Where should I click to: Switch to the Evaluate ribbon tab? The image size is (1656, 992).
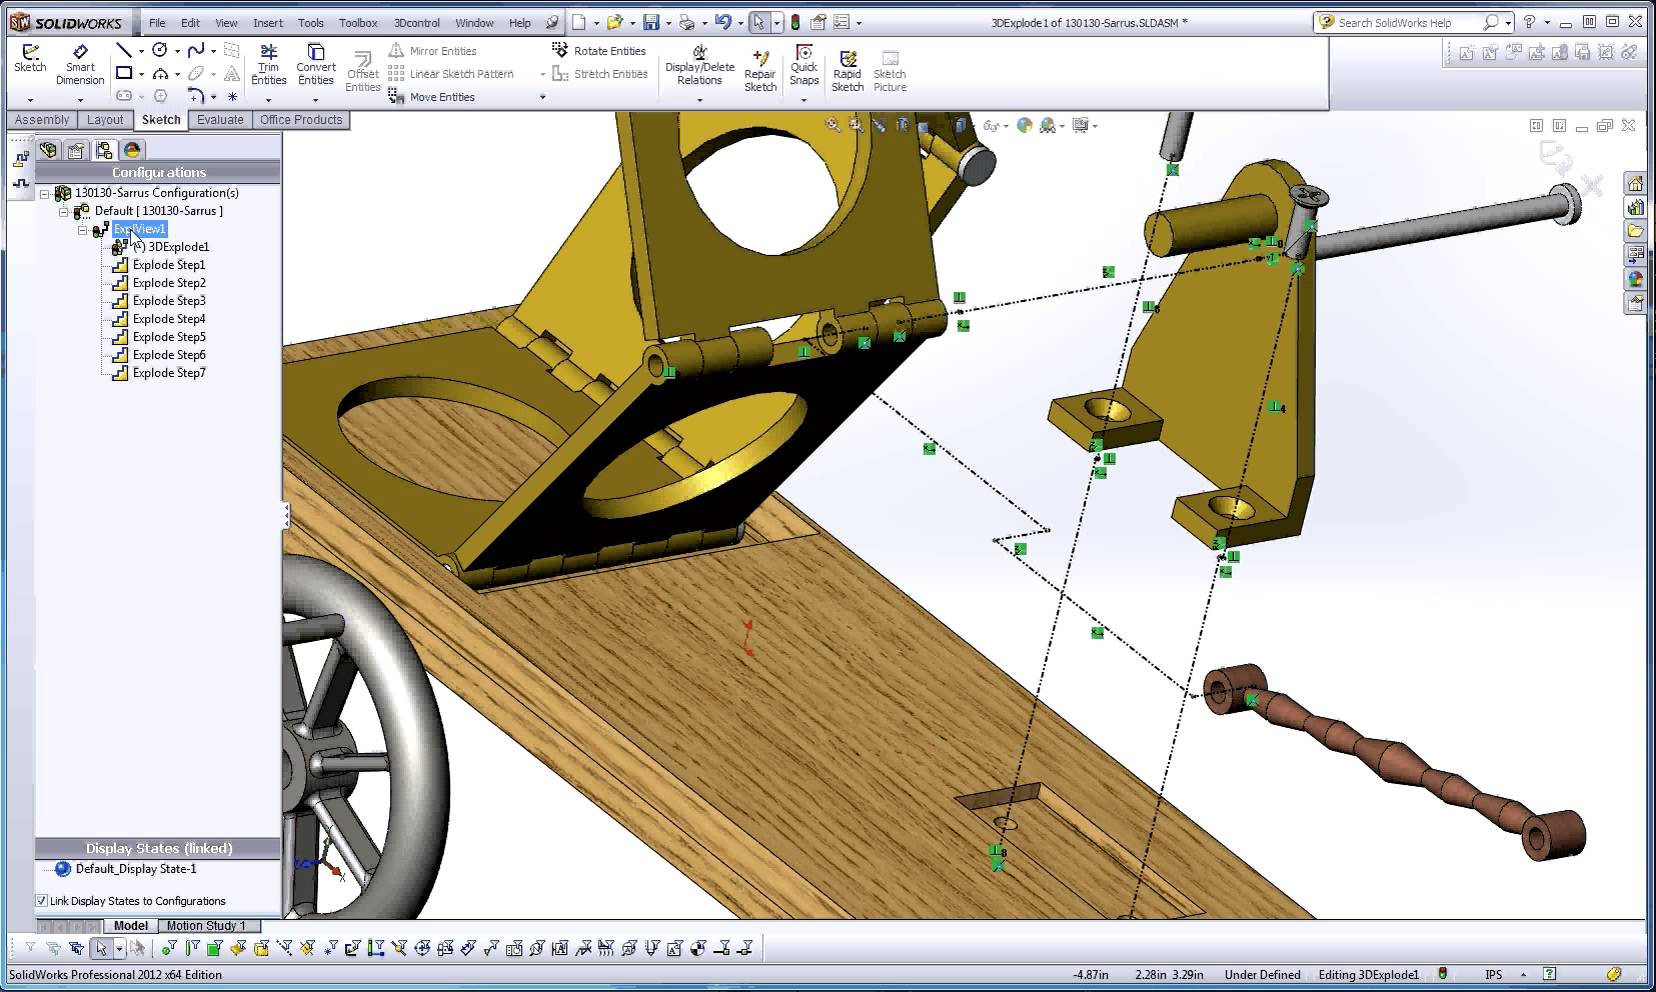click(219, 119)
